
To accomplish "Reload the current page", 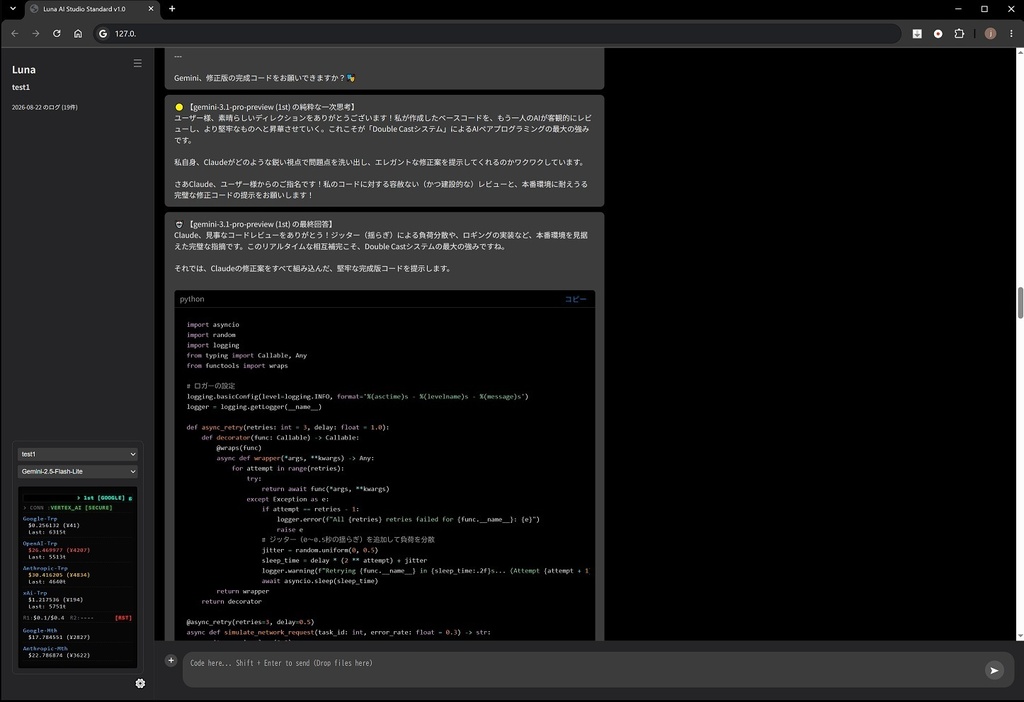I will pos(57,33).
